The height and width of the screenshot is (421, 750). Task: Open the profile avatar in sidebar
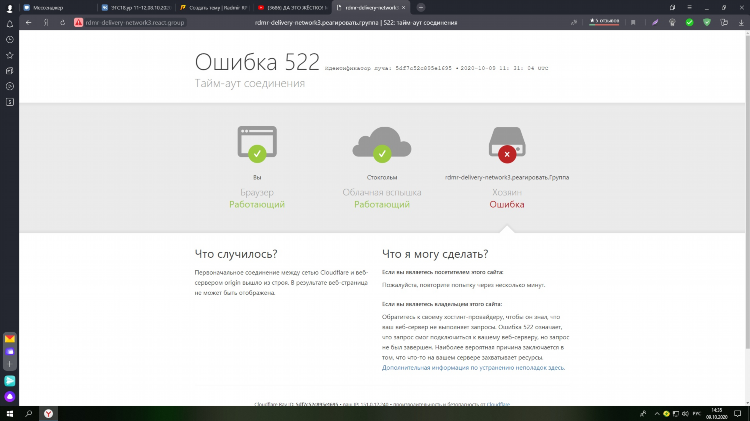(x=10, y=8)
